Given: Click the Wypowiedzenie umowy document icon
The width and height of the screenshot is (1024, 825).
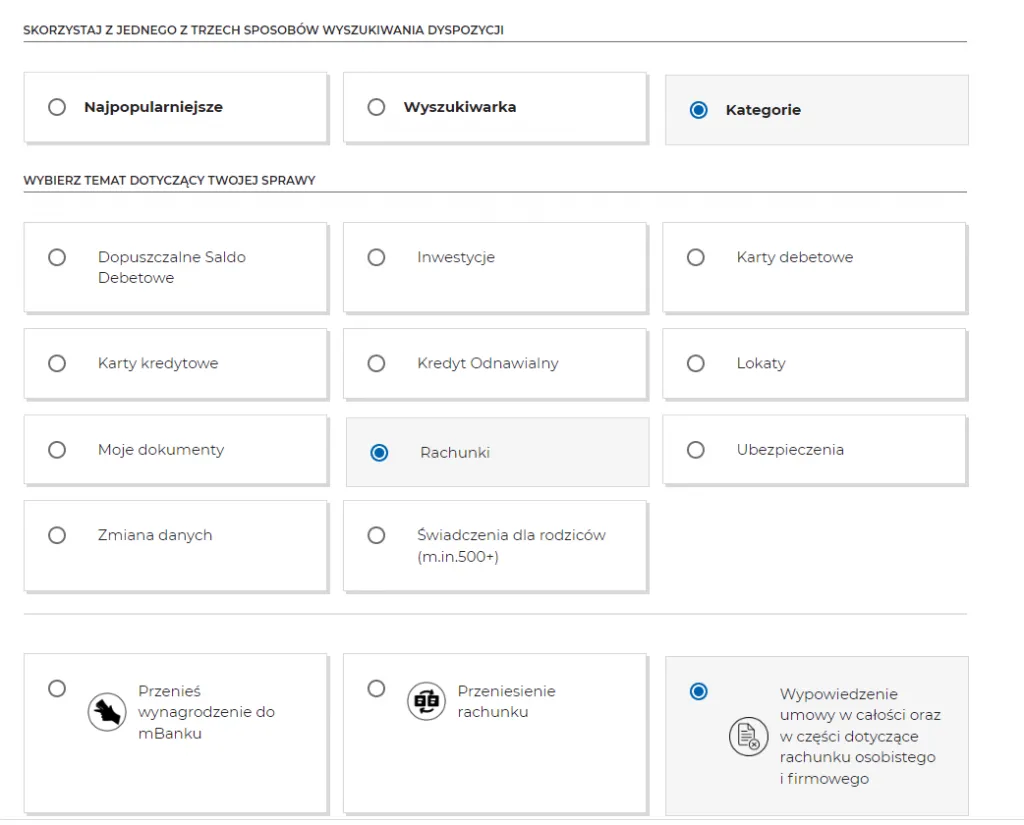Looking at the screenshot, I should click(x=747, y=737).
